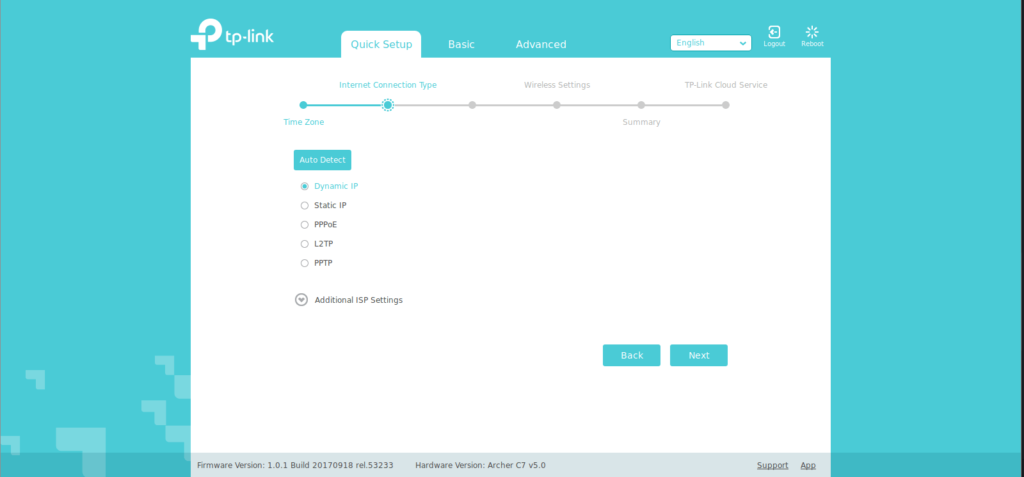The width and height of the screenshot is (1024, 477).
Task: Click the Time Zone step marker
Action: point(303,105)
